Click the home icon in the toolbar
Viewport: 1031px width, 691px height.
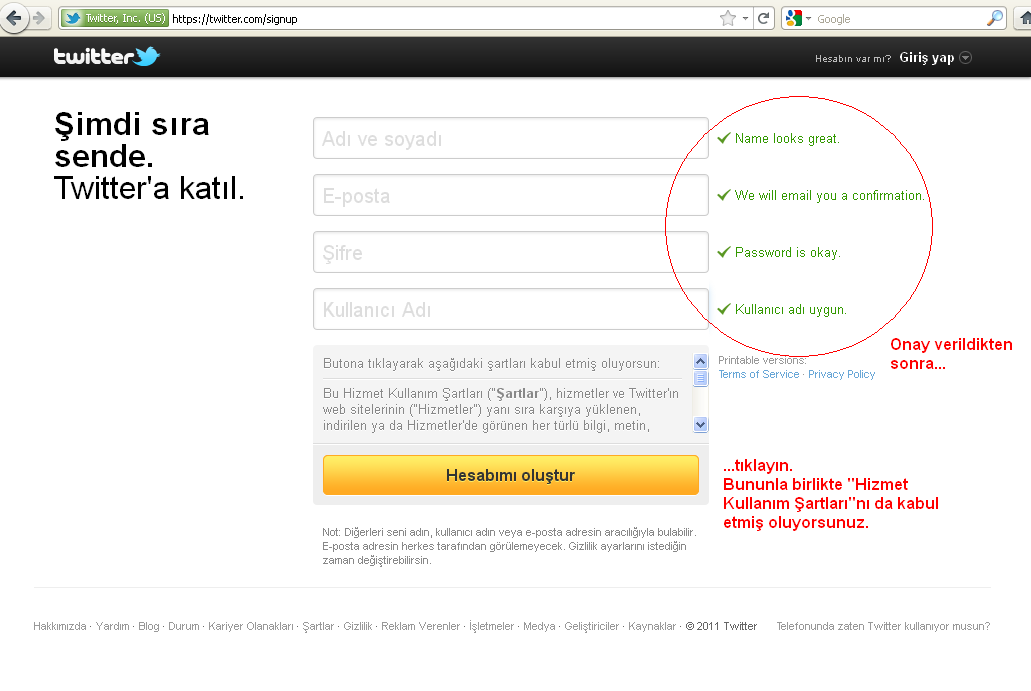tap(1022, 17)
